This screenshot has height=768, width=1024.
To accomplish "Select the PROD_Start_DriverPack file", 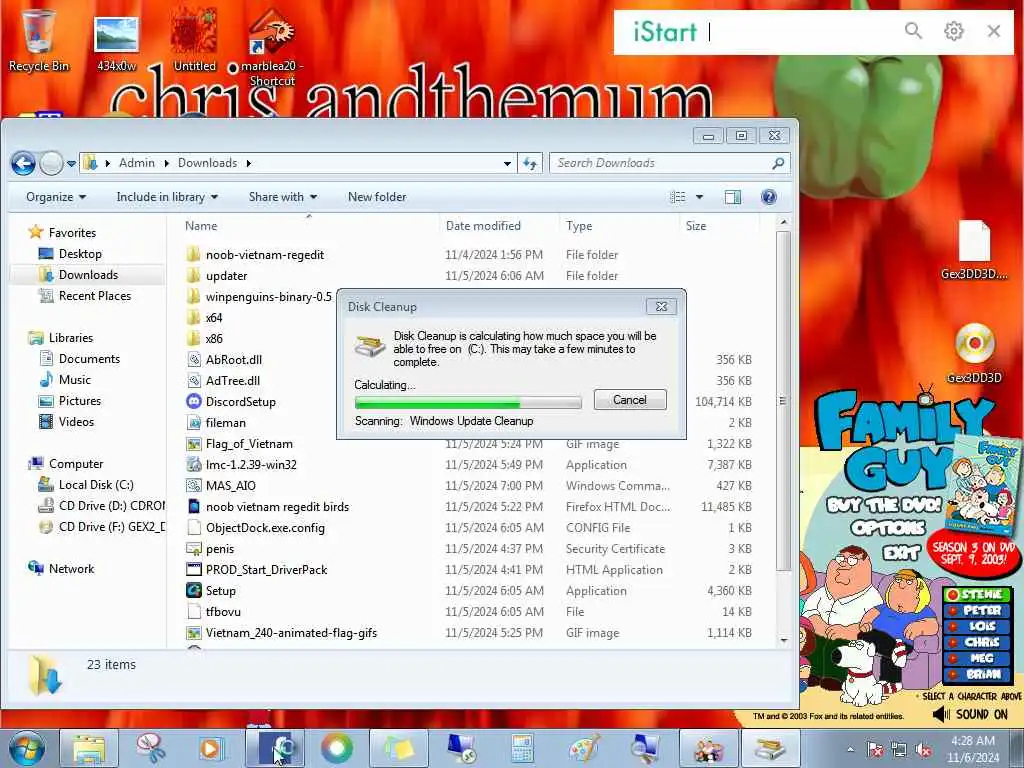I will tap(266, 569).
